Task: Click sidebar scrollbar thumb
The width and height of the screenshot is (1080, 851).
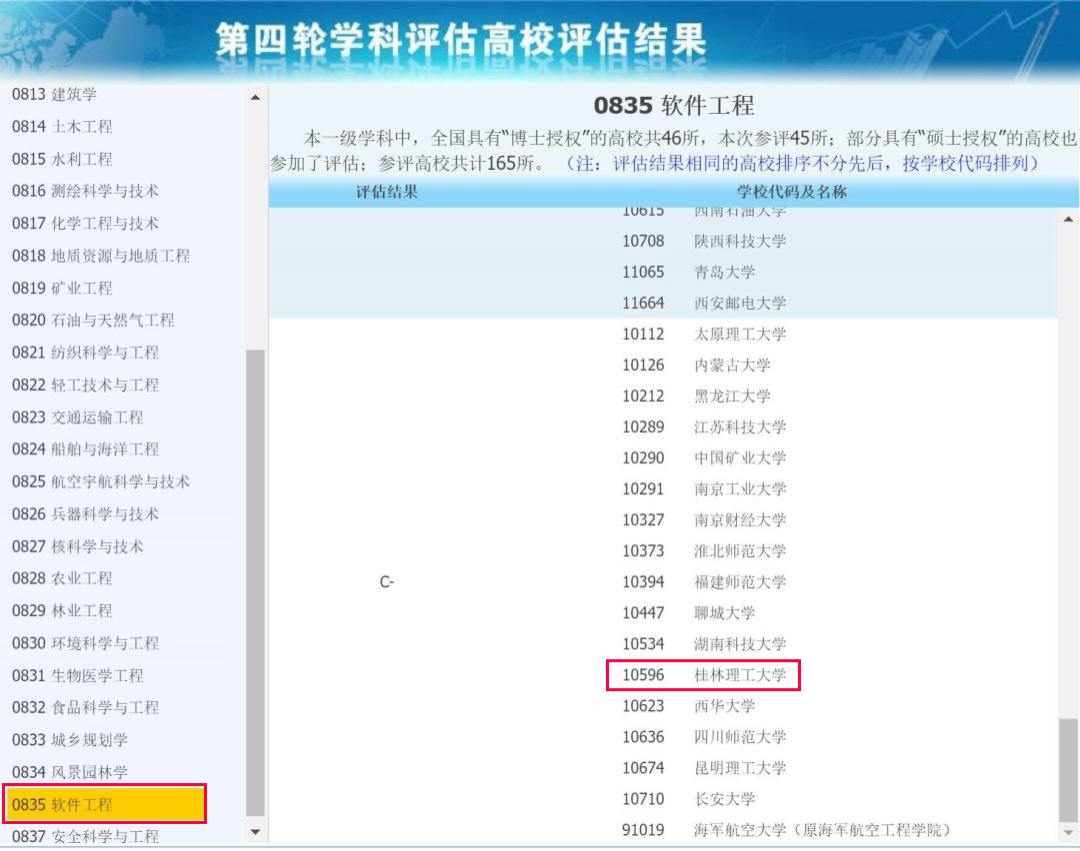Action: coord(256,582)
